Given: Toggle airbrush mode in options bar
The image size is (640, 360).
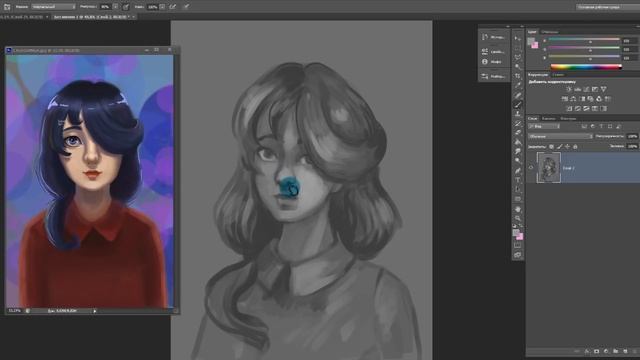Looking at the screenshot, I should 173,7.
